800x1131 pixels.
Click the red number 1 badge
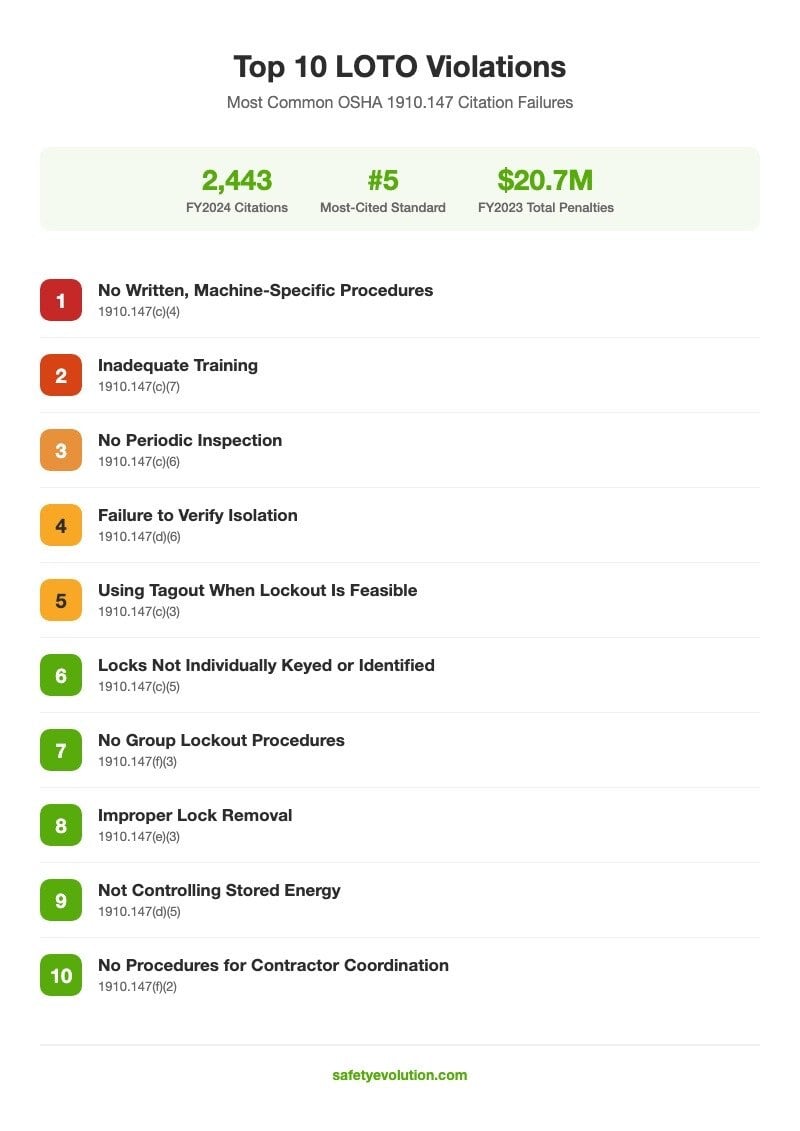[x=61, y=300]
